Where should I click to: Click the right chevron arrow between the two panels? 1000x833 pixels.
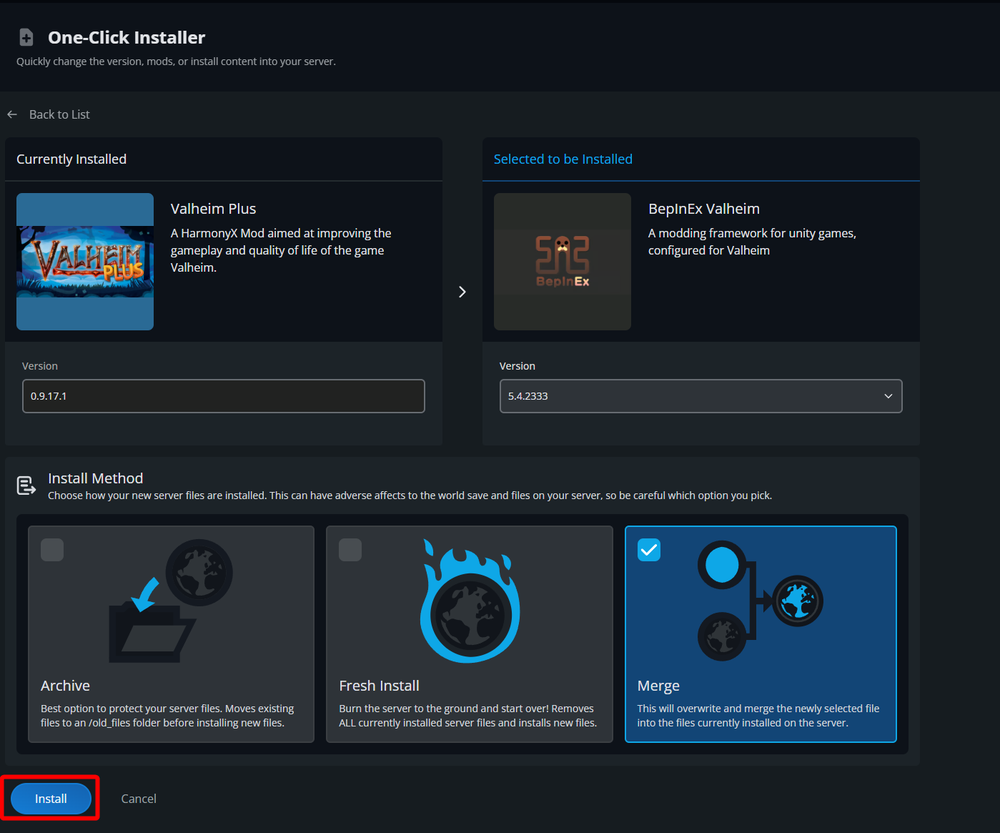point(462,292)
